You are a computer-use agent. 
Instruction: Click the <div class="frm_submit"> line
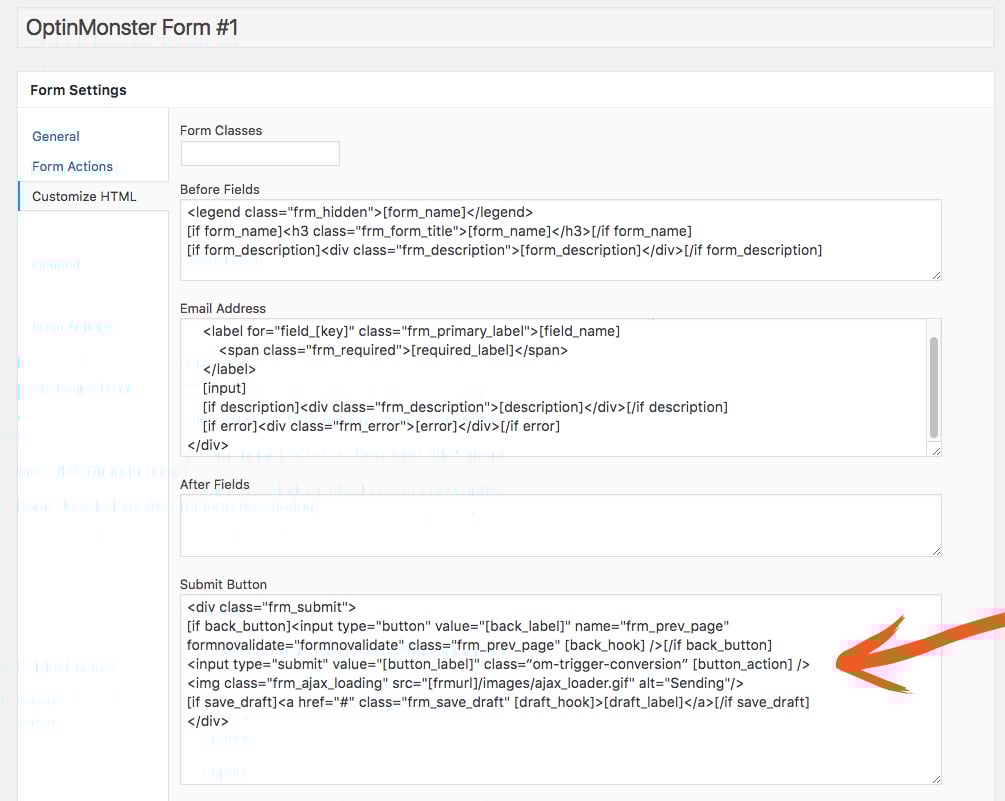pos(272,607)
